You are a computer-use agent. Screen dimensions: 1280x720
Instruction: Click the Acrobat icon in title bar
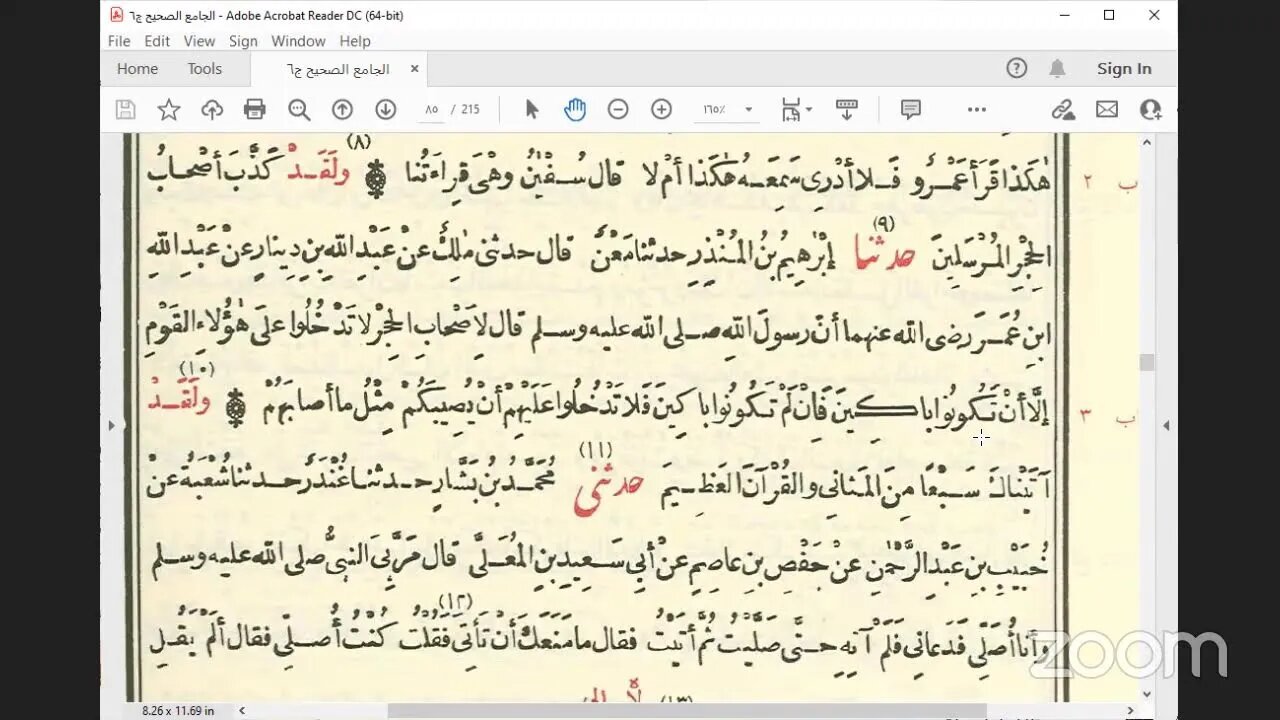pos(117,15)
